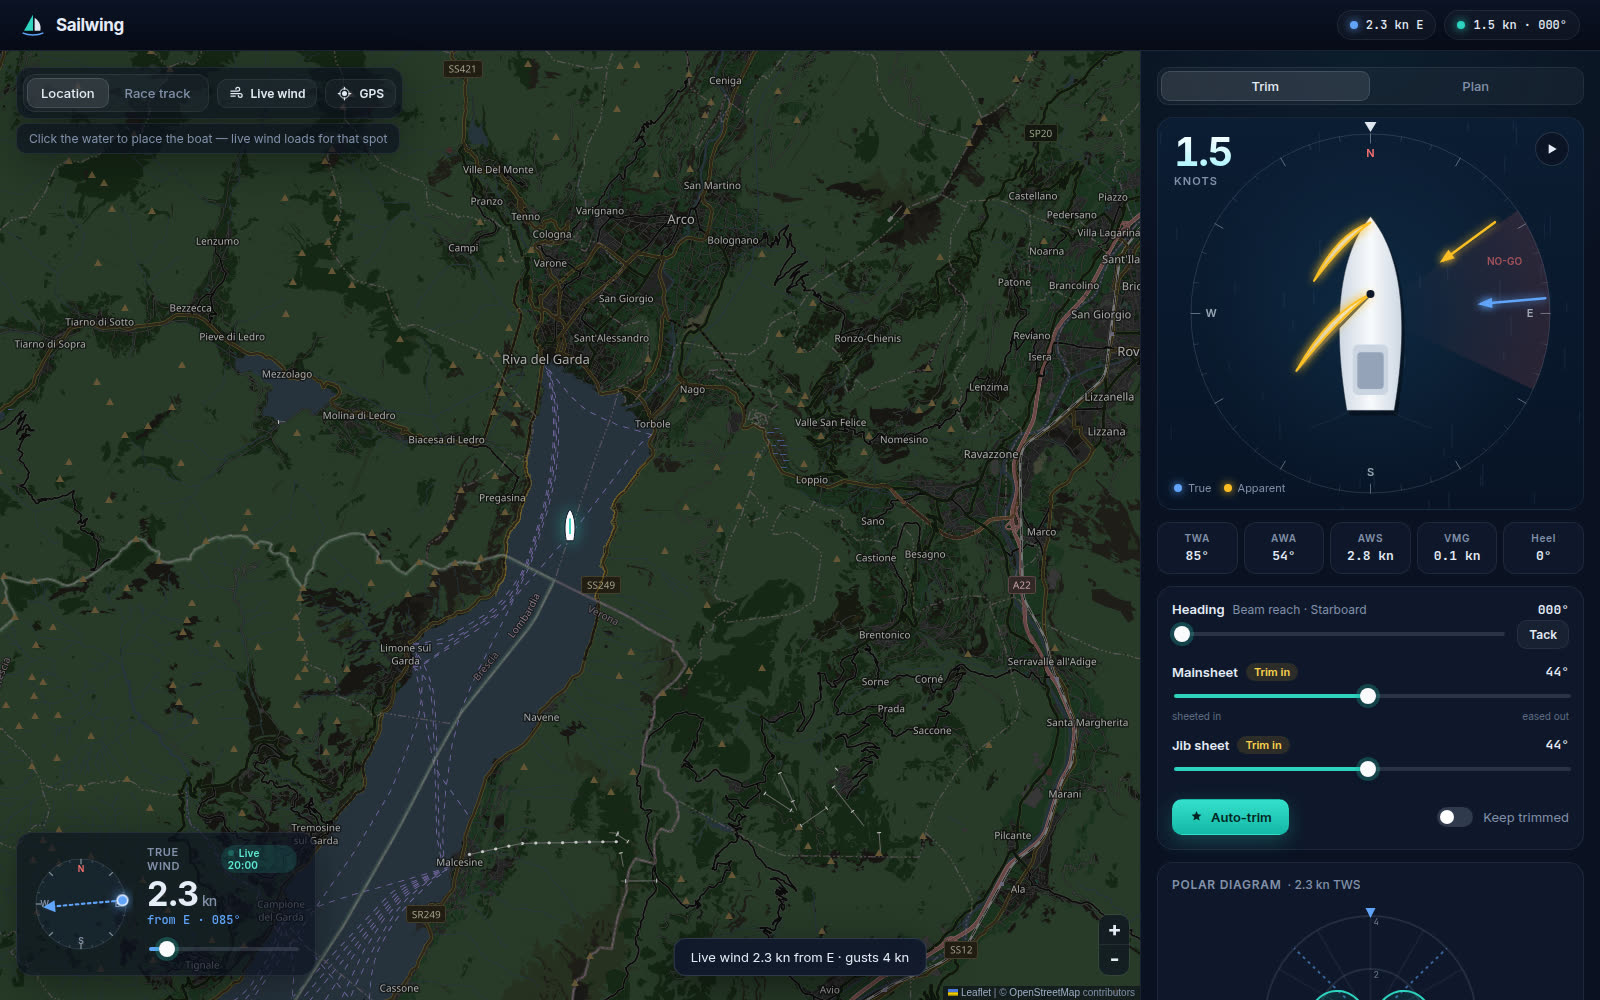Click the star icon on Auto-trim
Screen dimensions: 1600x1000
pyautogui.click(x=1196, y=817)
